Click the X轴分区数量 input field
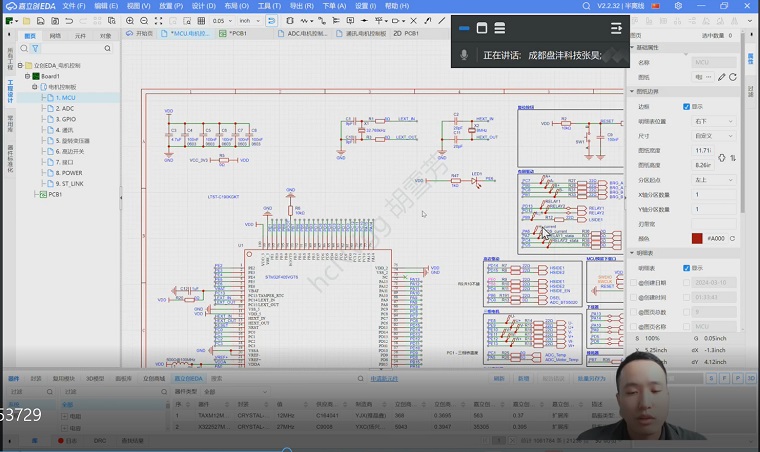 (713, 194)
